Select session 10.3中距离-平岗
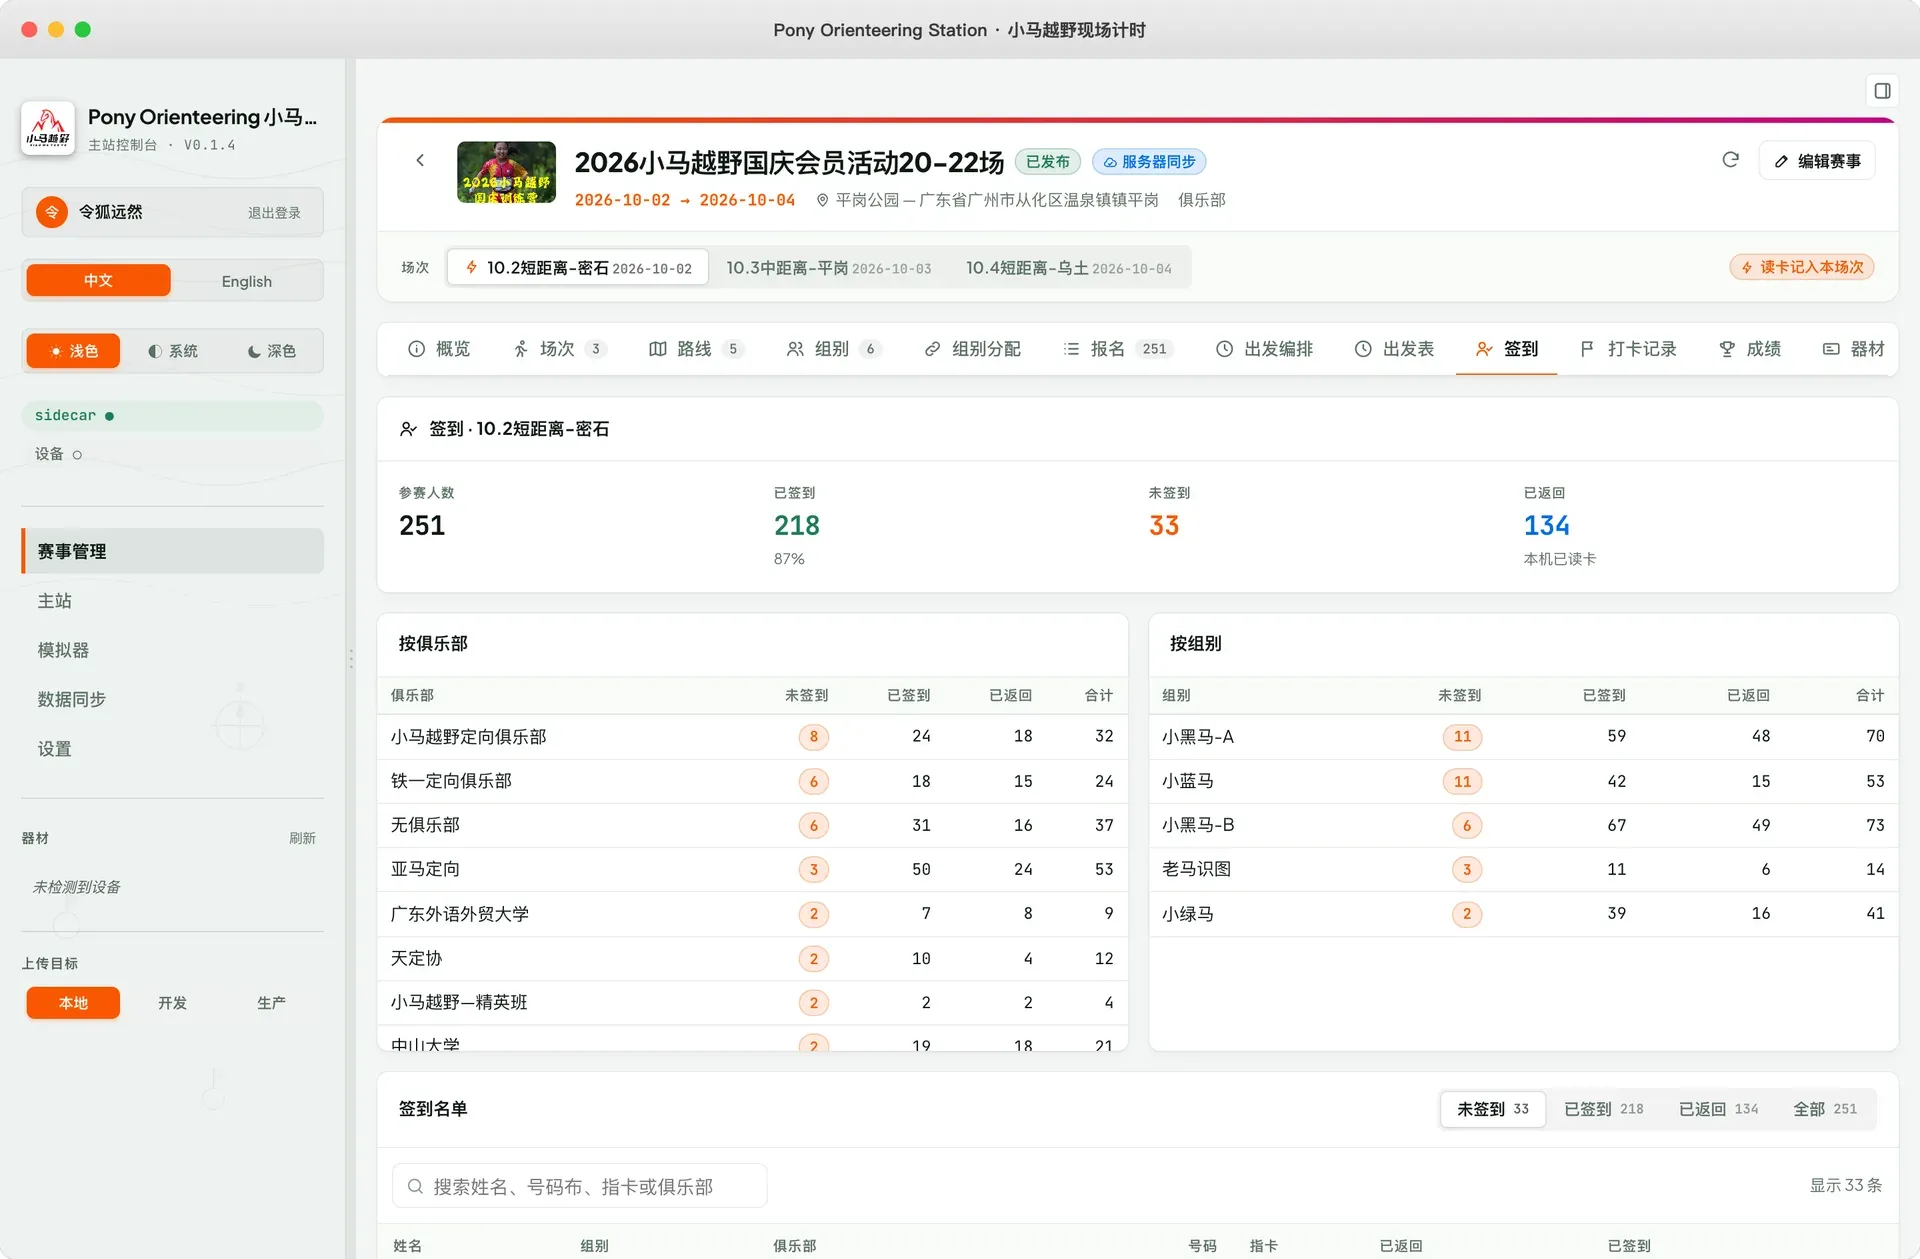1920x1259 pixels. coord(828,268)
